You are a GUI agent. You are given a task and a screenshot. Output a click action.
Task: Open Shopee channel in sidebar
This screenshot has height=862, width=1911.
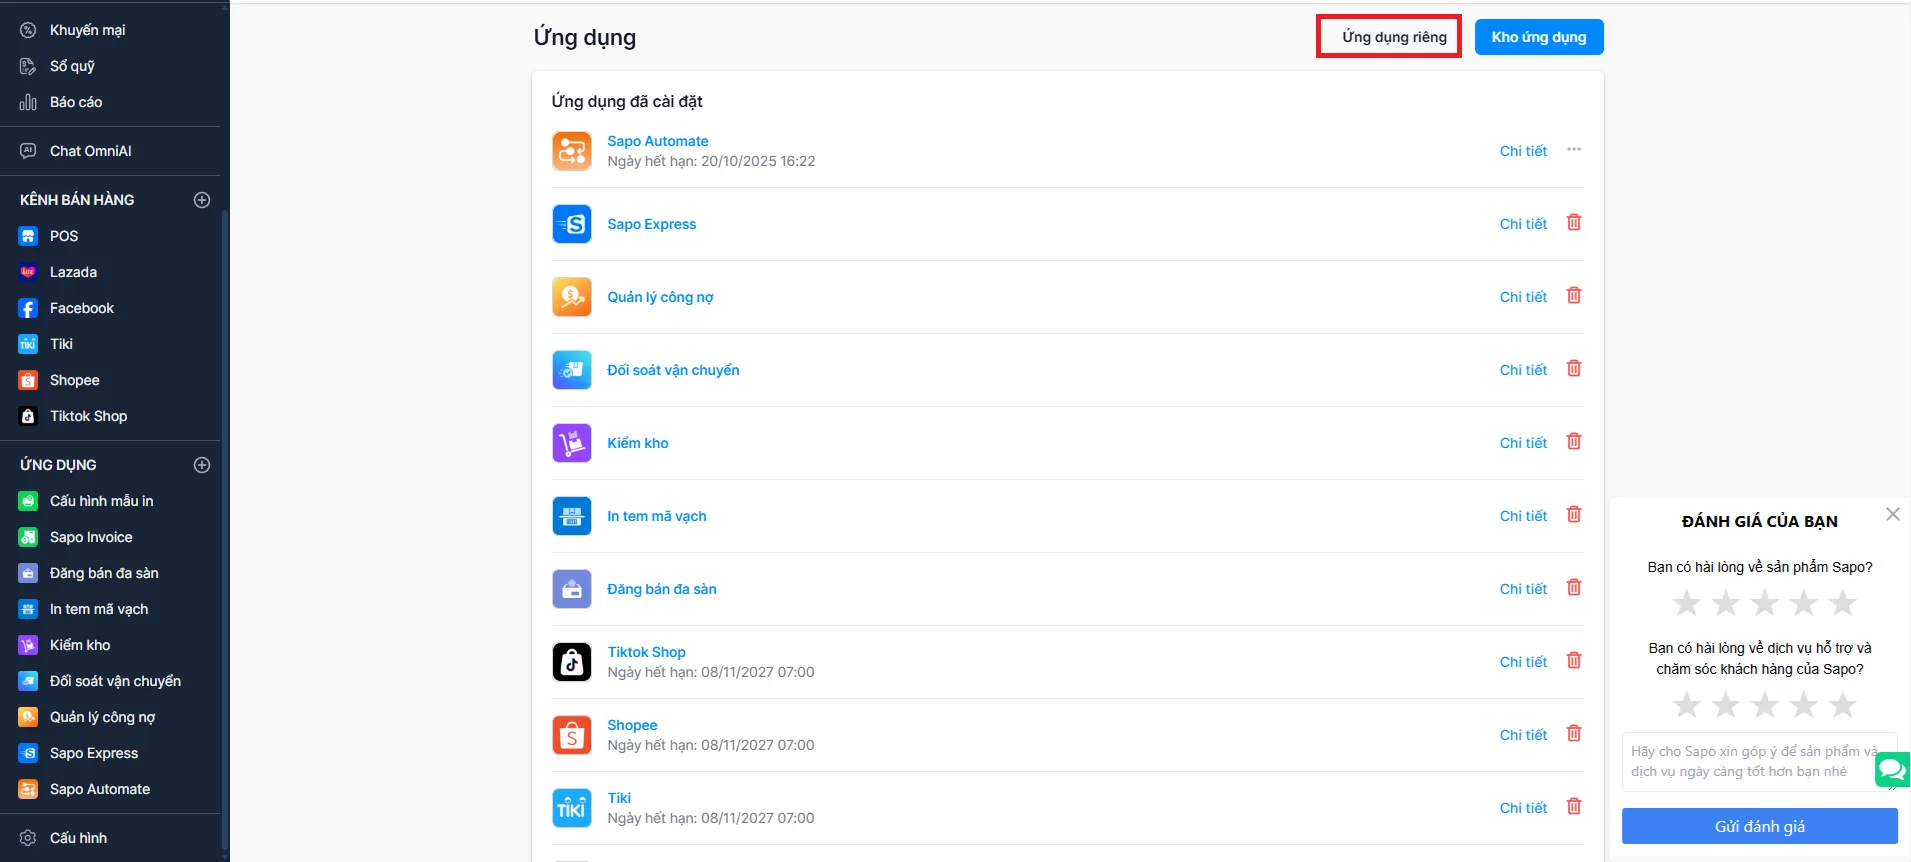click(x=74, y=380)
